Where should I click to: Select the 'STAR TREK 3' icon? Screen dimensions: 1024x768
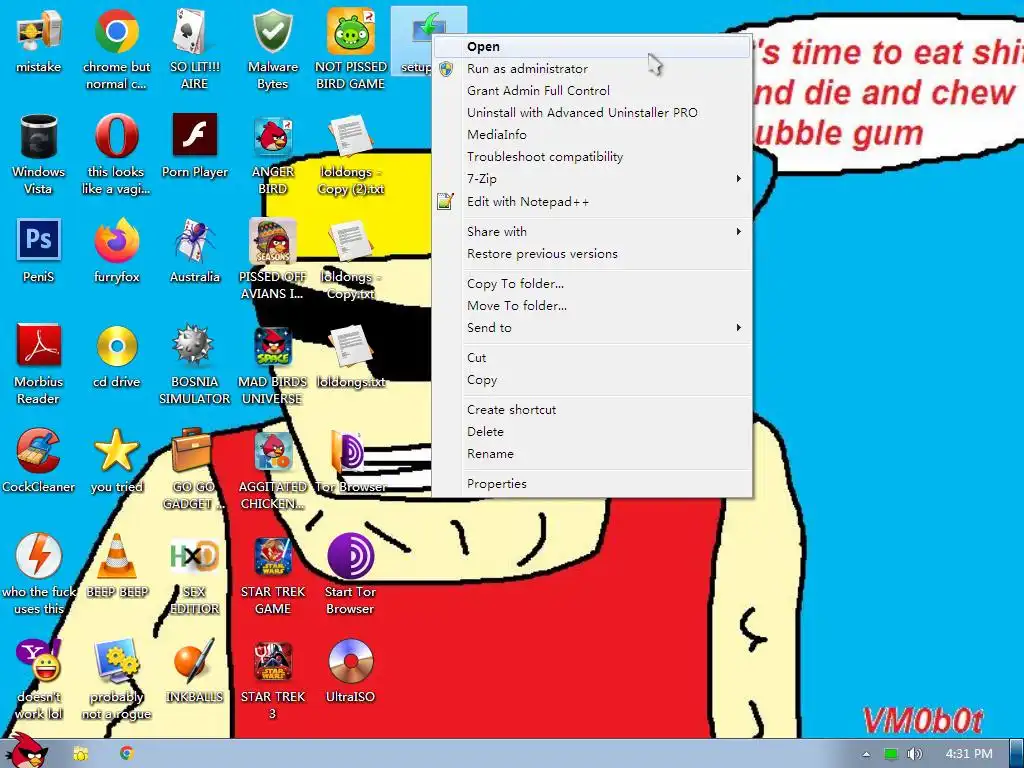pos(272,680)
